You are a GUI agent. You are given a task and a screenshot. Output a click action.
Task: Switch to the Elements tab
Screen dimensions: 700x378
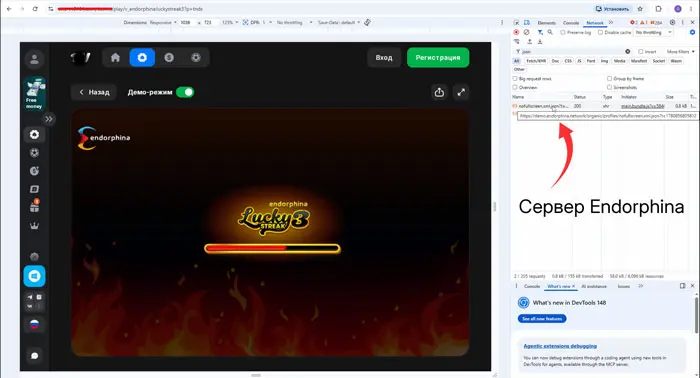pos(546,23)
